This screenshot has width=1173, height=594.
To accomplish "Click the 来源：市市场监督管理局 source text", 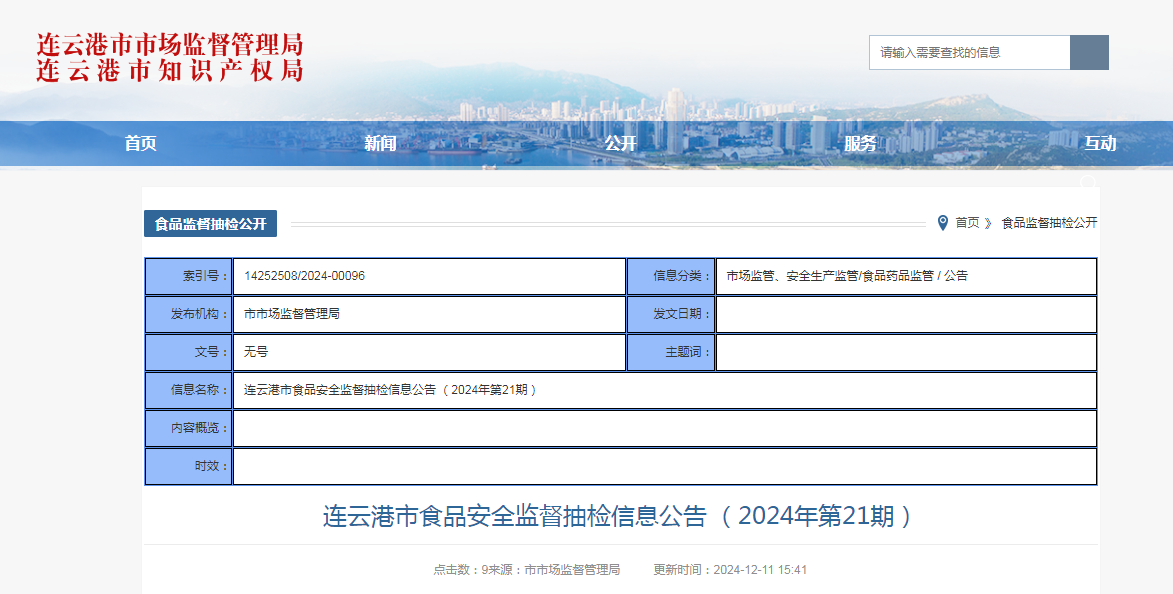I will 554,570.
